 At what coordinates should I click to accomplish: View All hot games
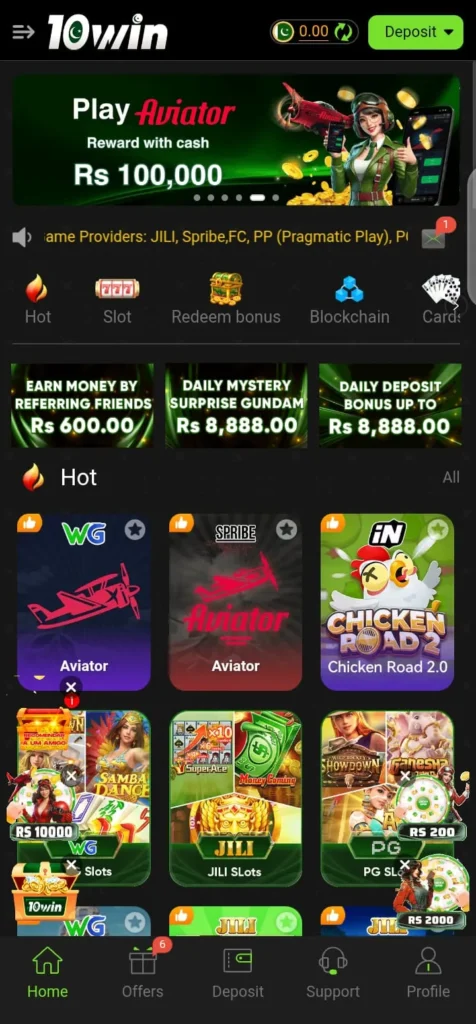coord(451,477)
